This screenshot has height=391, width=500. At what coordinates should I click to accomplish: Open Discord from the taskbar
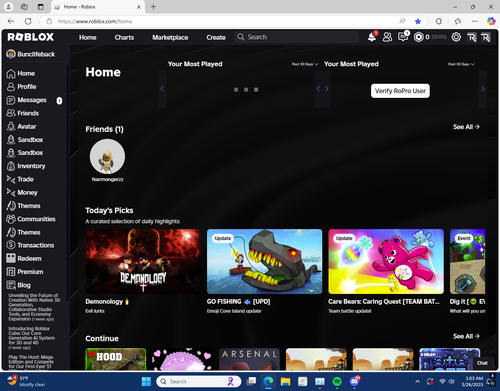tap(355, 381)
